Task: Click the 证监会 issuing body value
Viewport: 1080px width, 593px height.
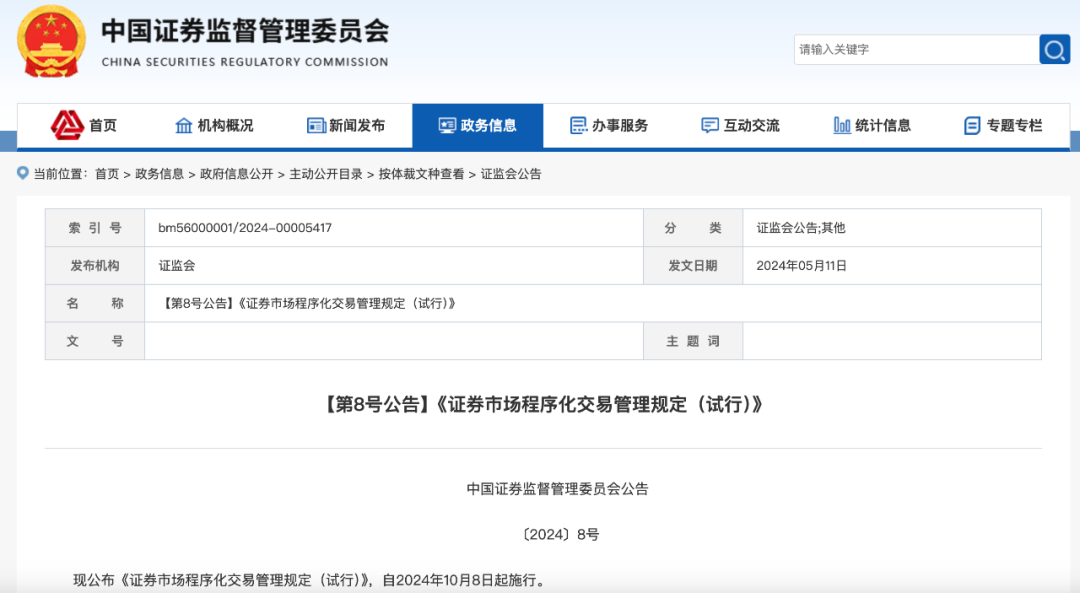Action: (x=177, y=266)
